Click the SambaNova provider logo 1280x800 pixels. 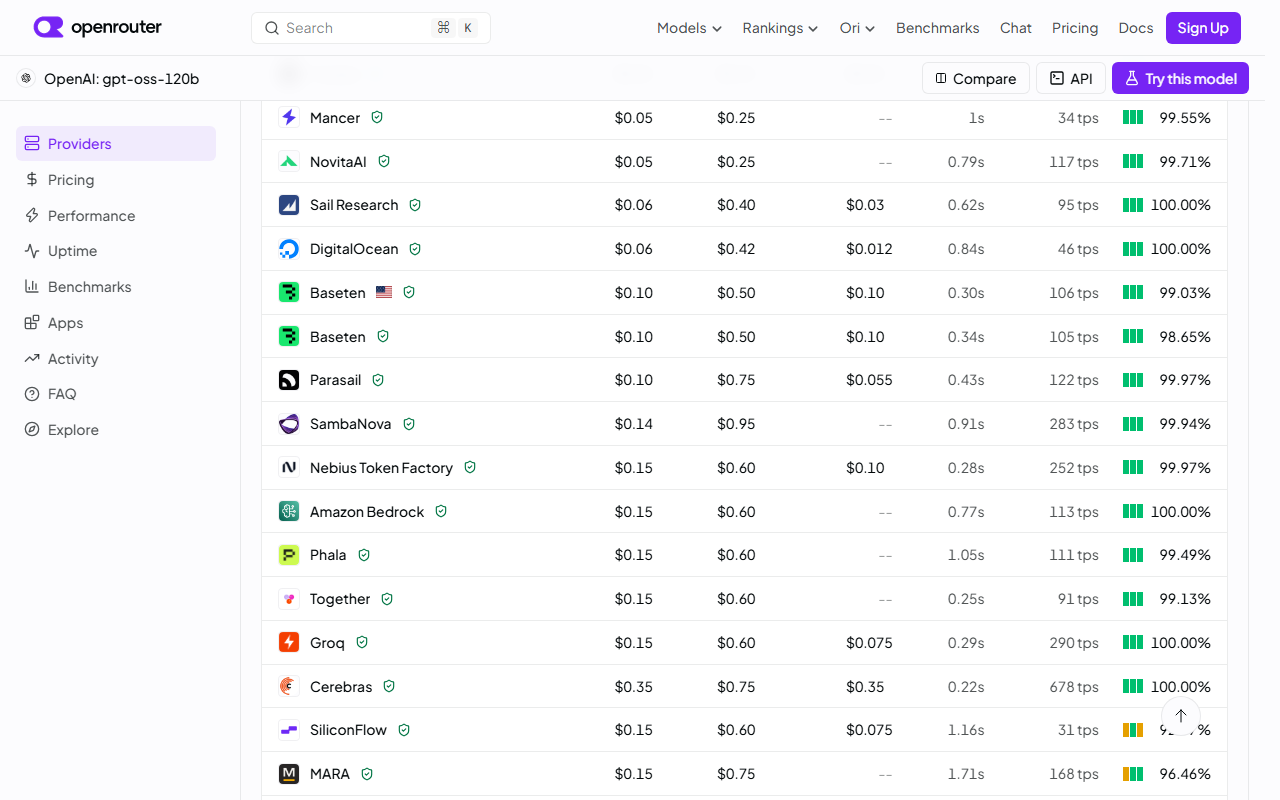click(289, 424)
